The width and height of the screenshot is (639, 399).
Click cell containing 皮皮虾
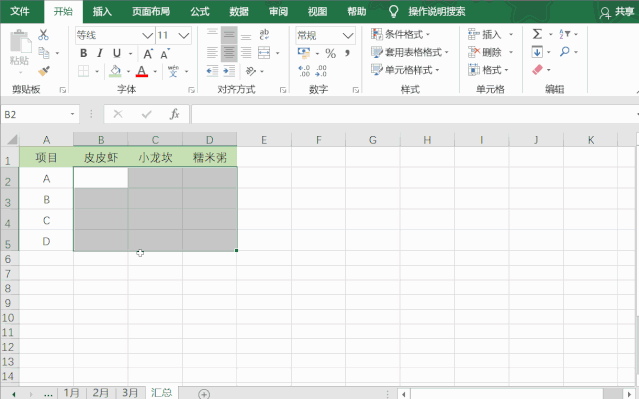point(101,157)
